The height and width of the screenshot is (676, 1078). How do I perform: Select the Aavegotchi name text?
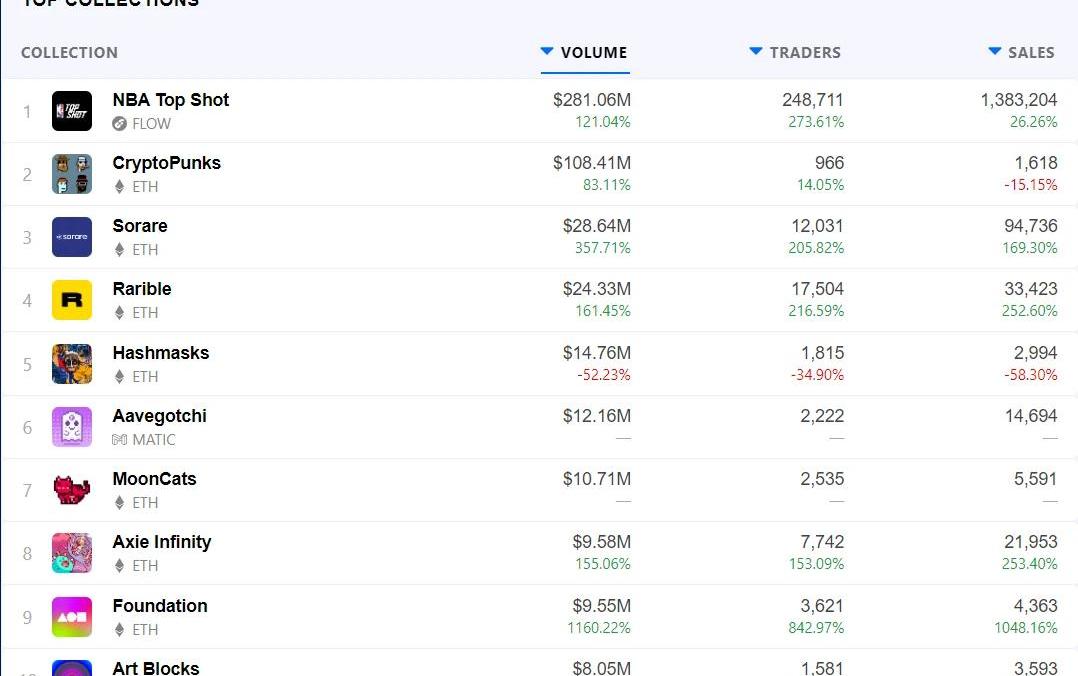coord(159,416)
